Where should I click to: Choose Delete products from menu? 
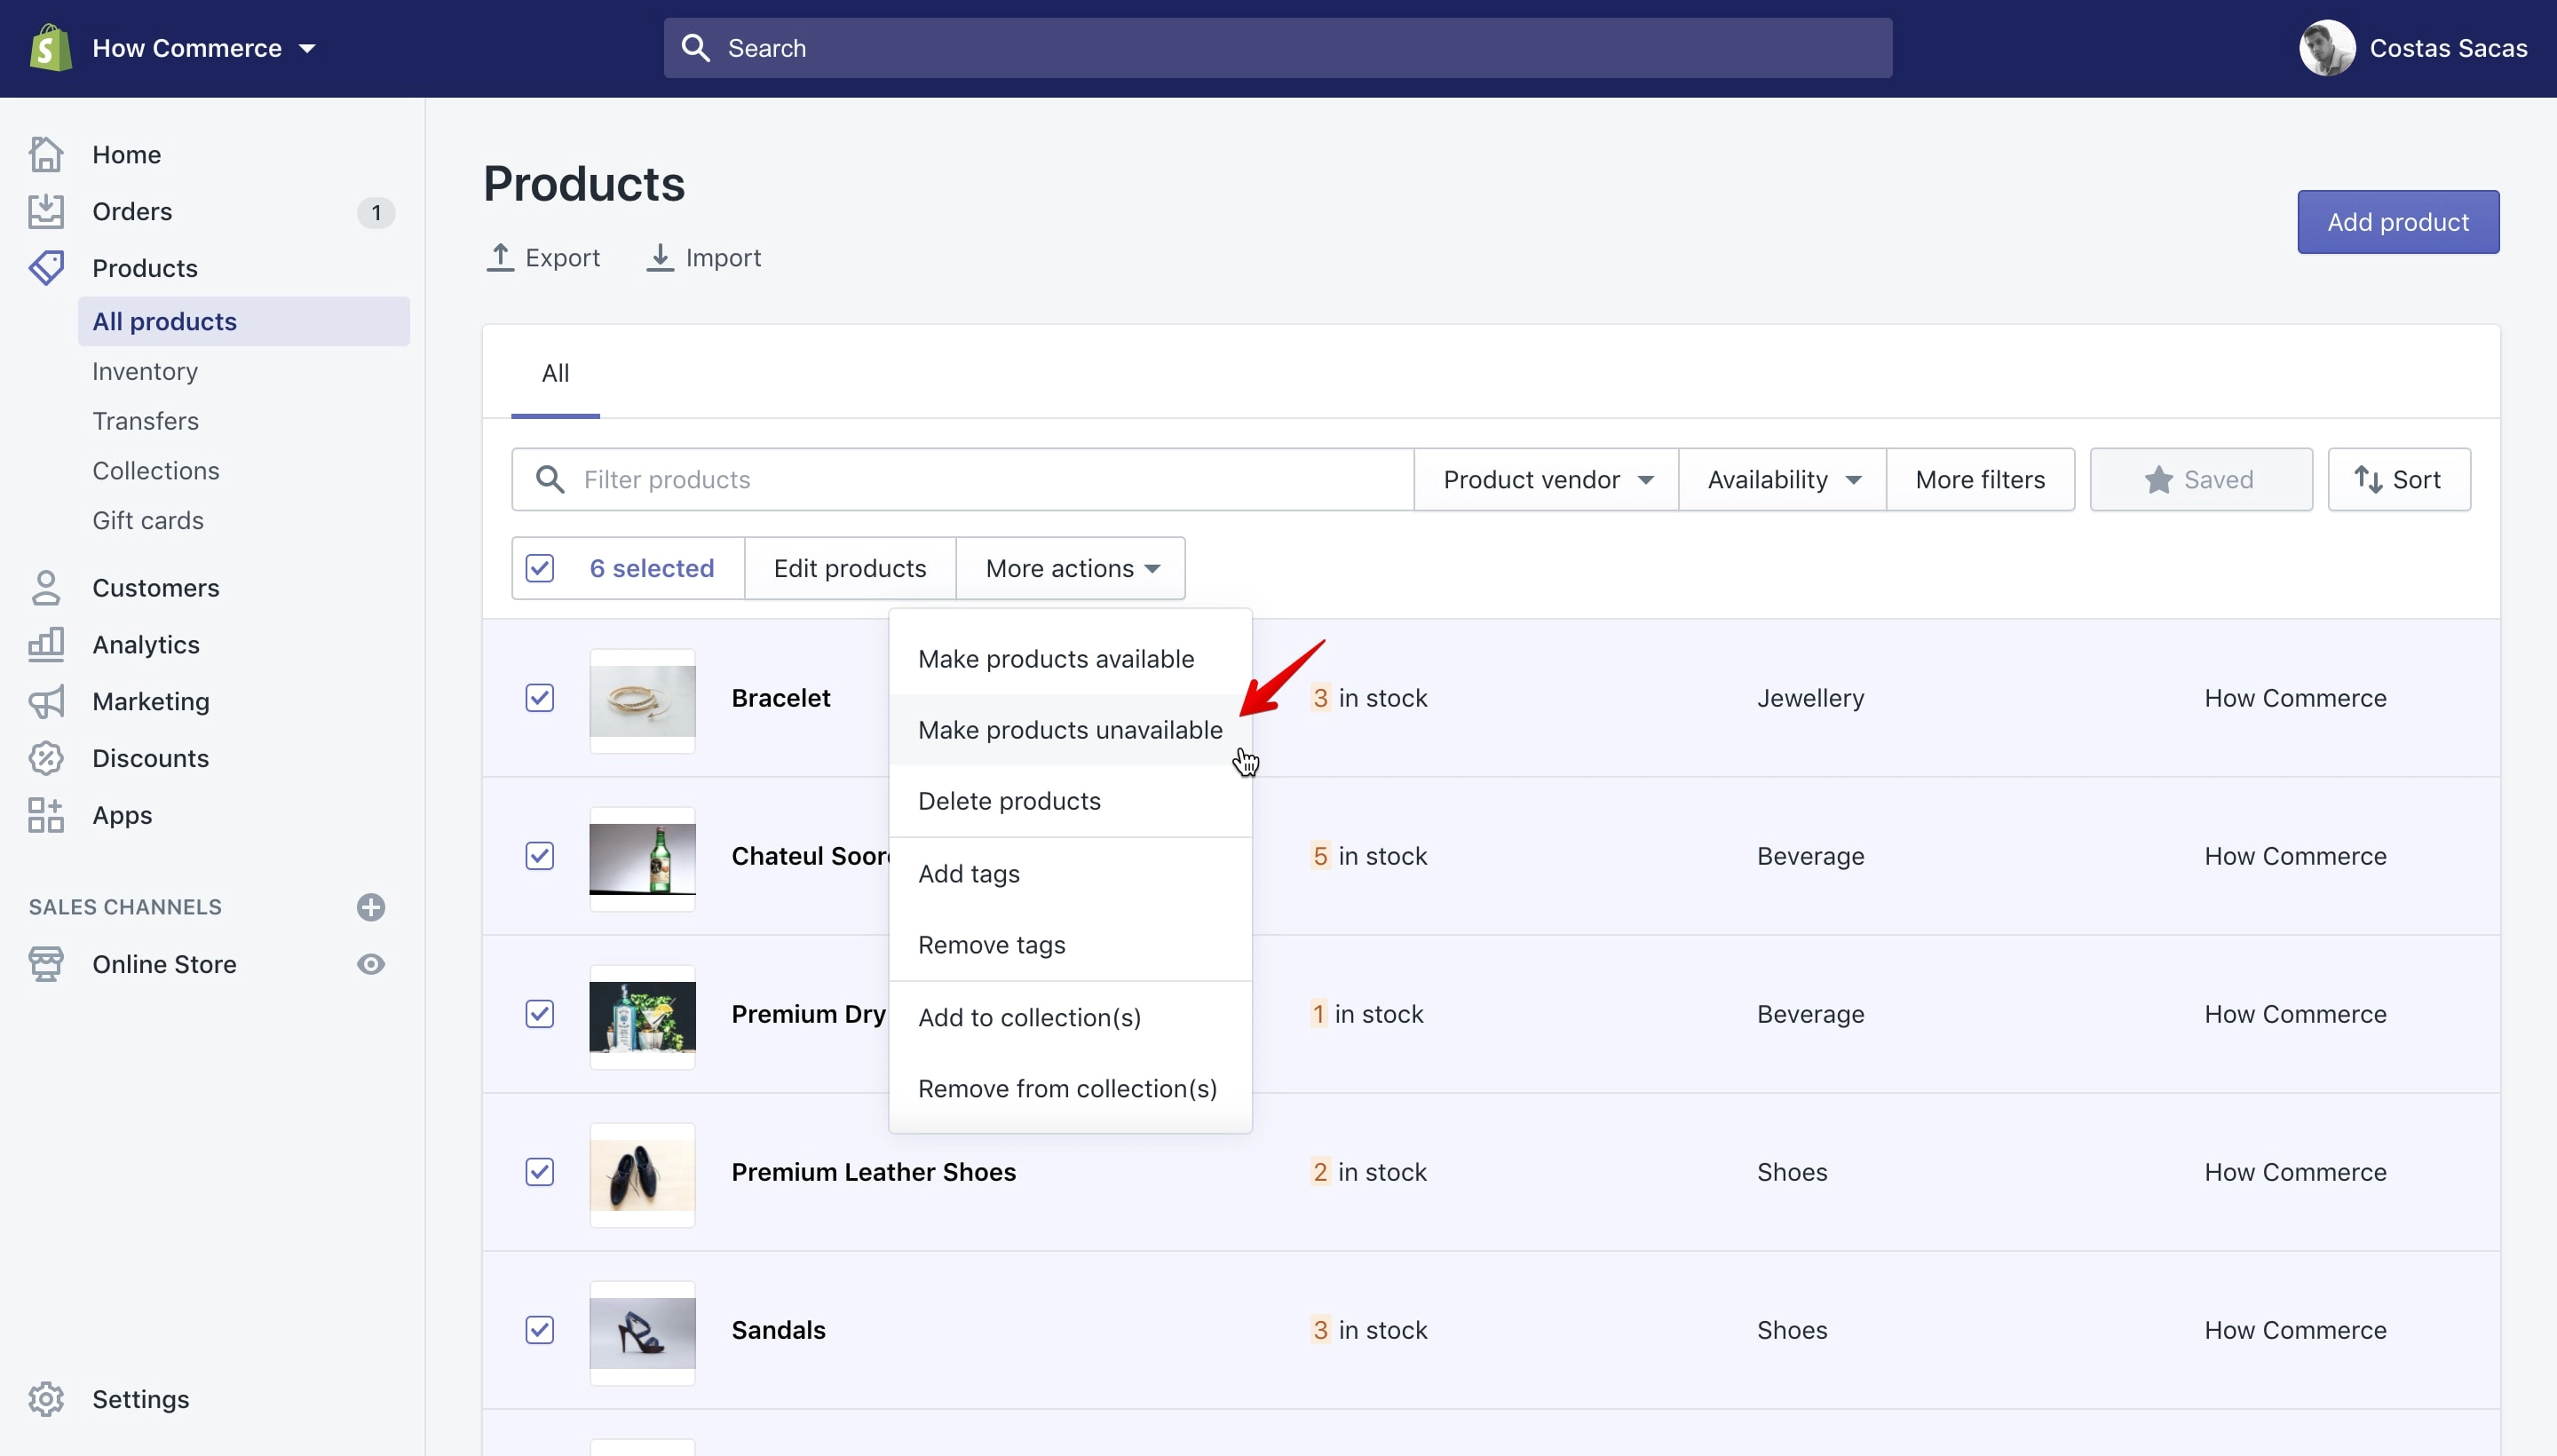point(1070,801)
